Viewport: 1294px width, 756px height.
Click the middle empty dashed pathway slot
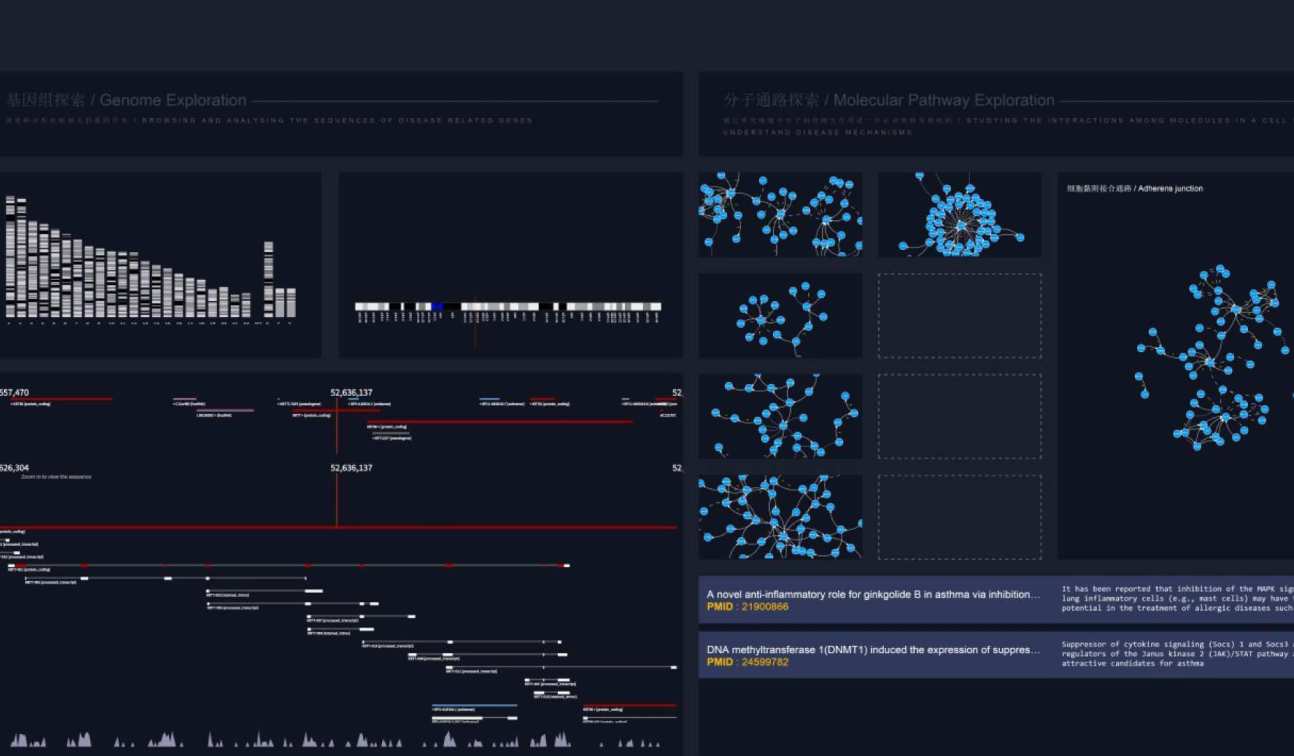959,416
